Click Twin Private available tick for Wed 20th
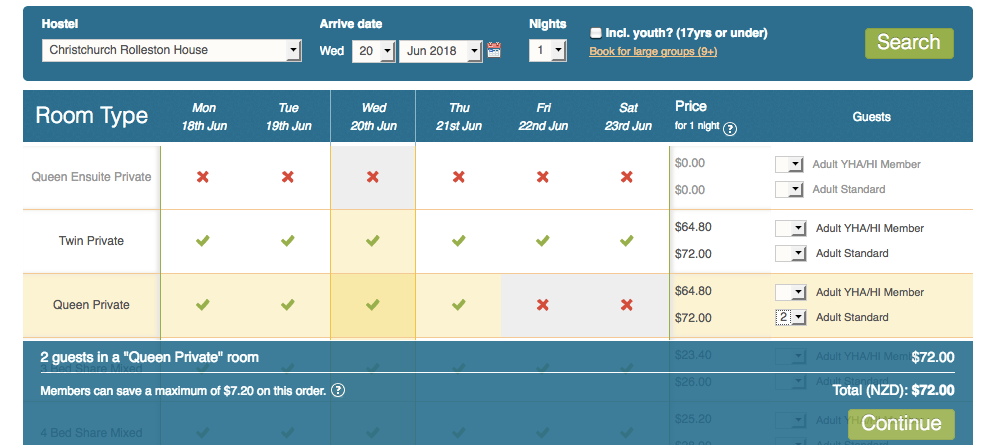The image size is (991, 445). [x=373, y=241]
